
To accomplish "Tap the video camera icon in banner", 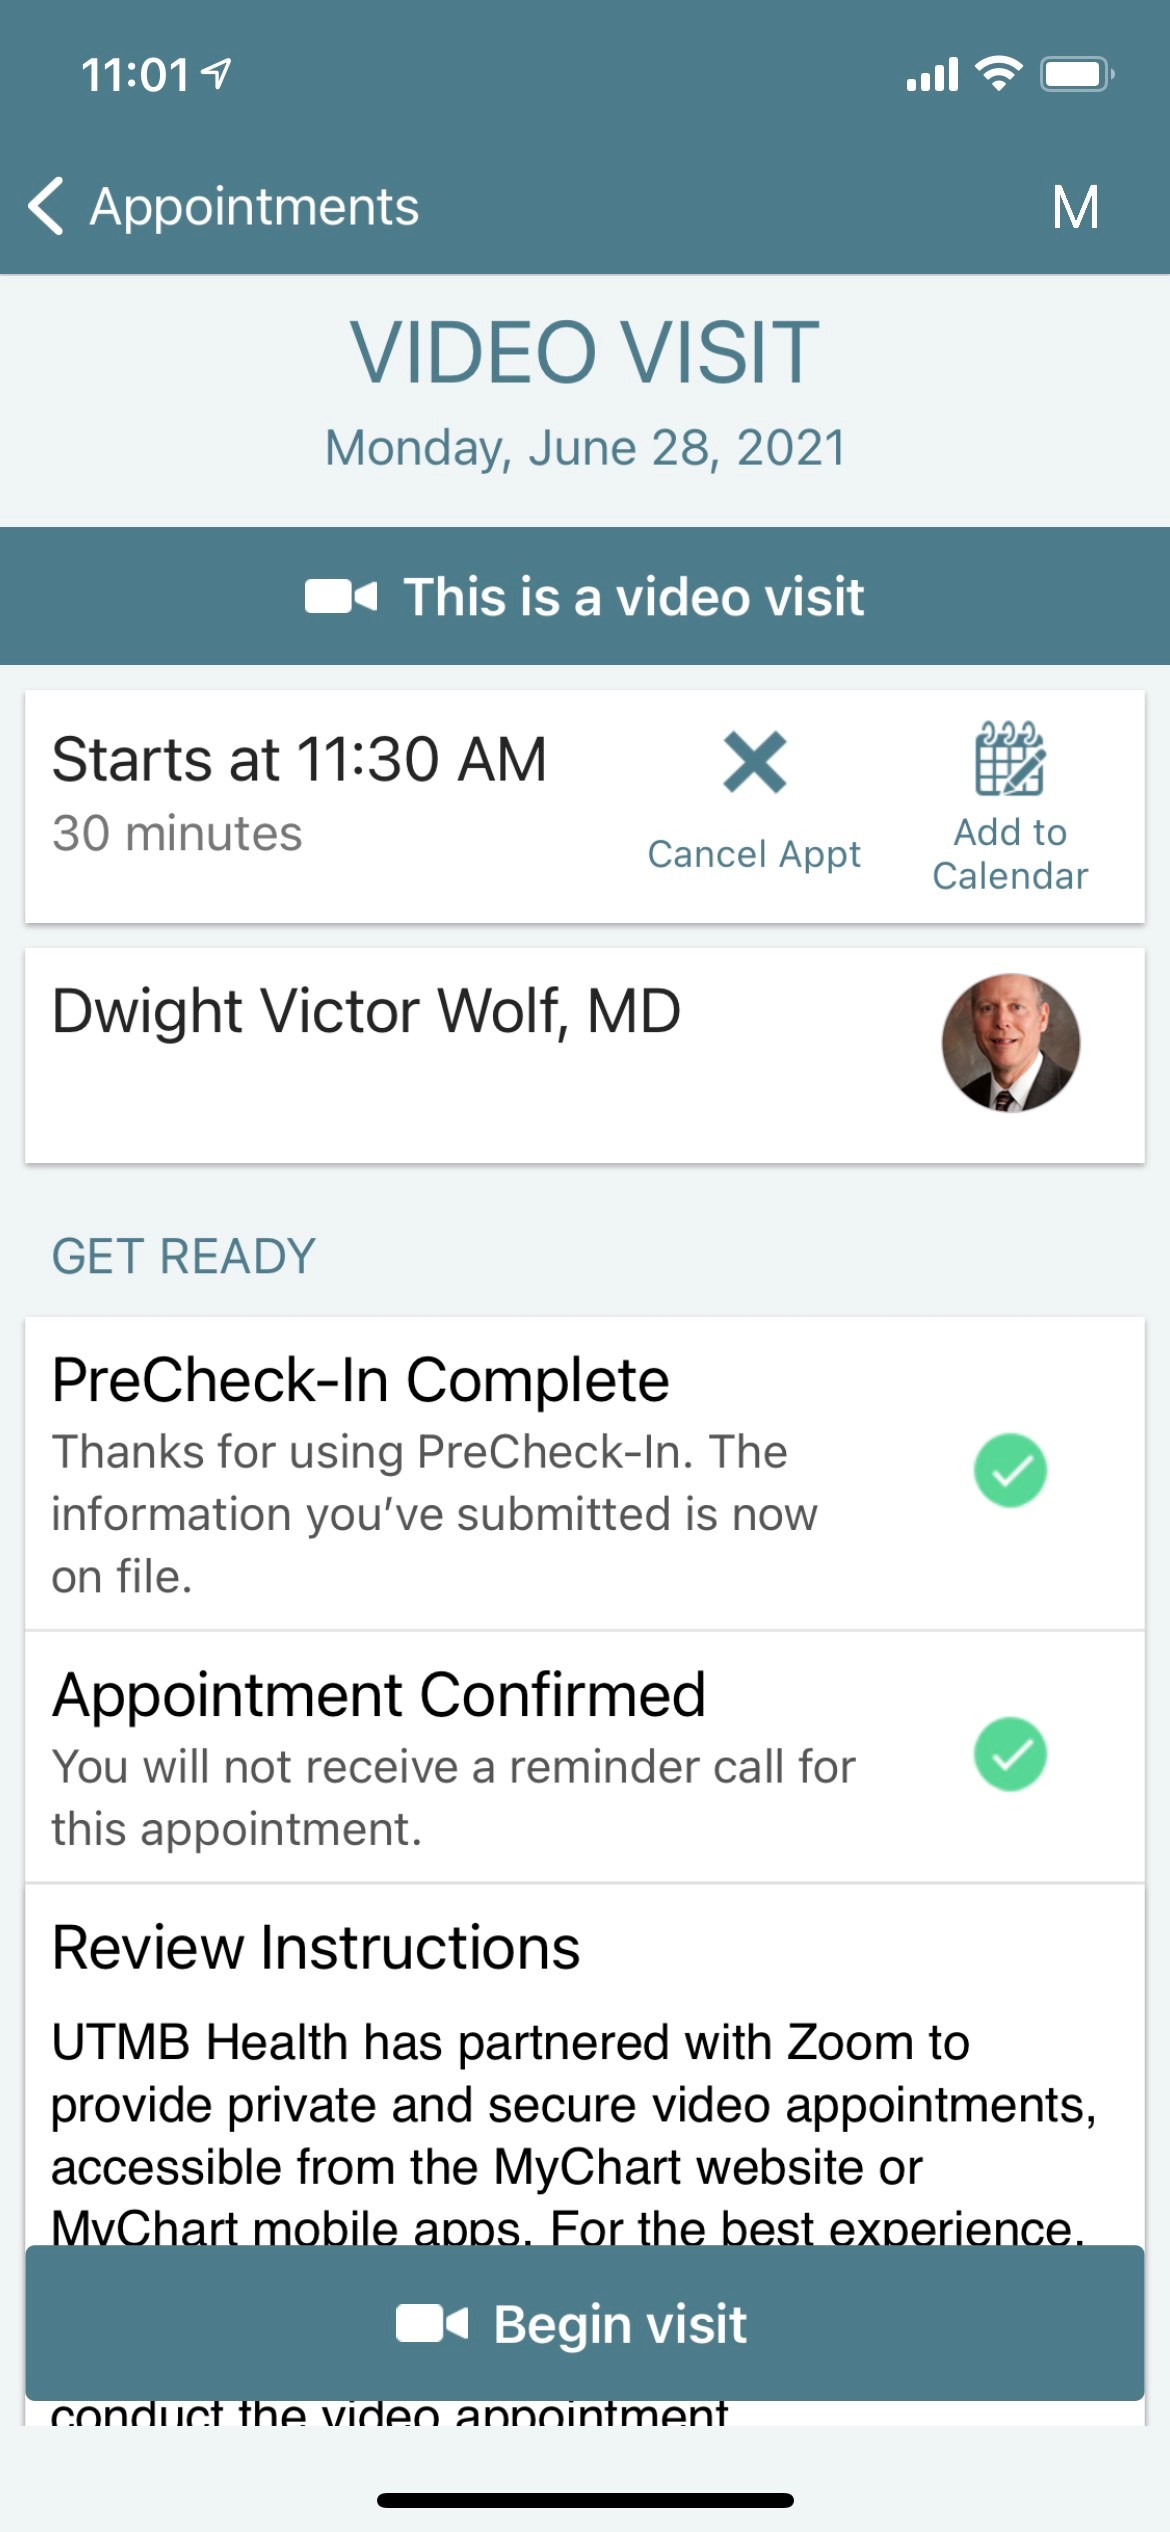I will click(341, 597).
